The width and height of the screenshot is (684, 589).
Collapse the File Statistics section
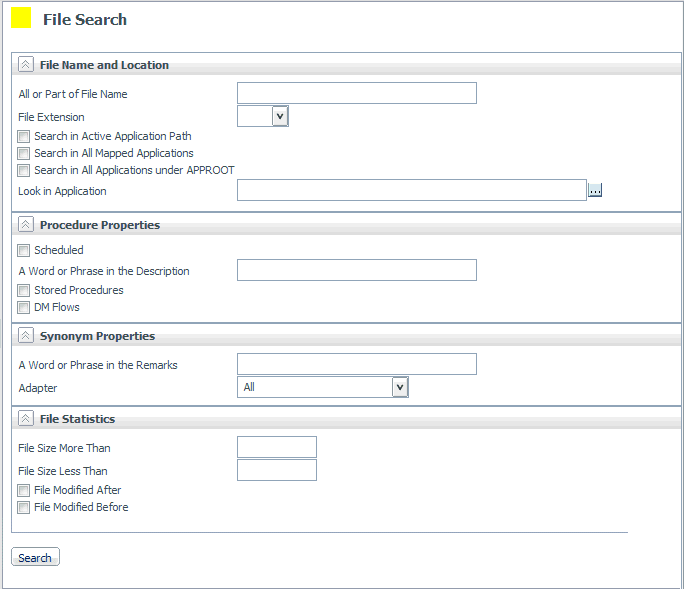click(26, 419)
